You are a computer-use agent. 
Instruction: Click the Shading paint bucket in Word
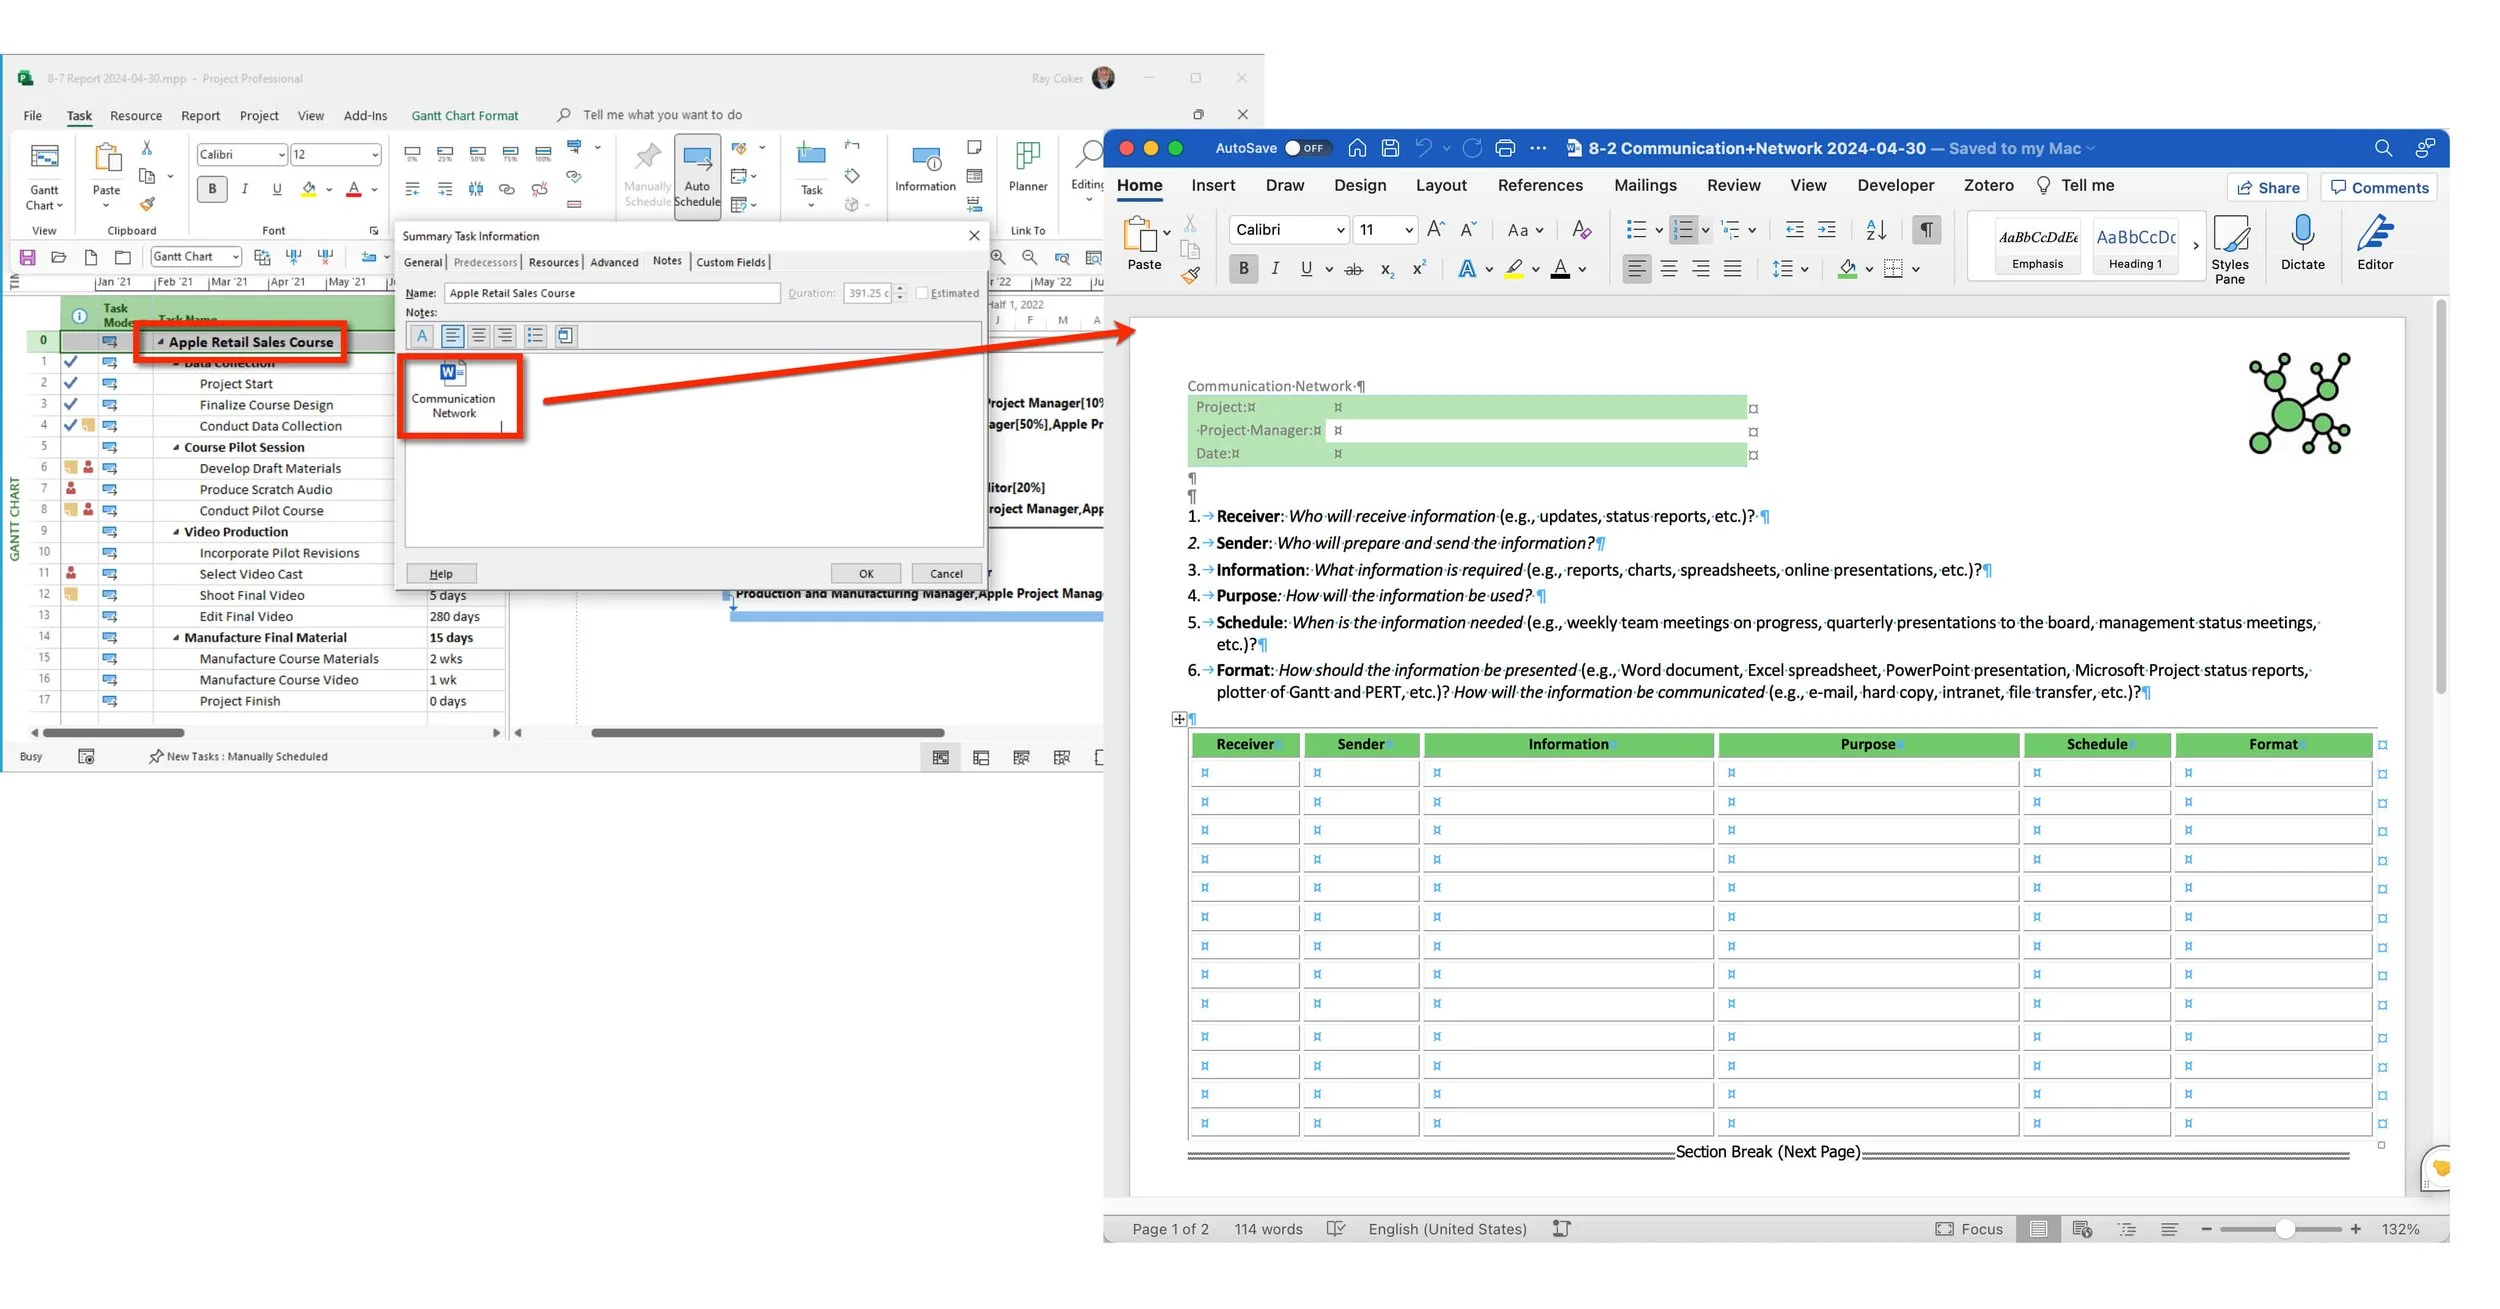tap(1847, 269)
